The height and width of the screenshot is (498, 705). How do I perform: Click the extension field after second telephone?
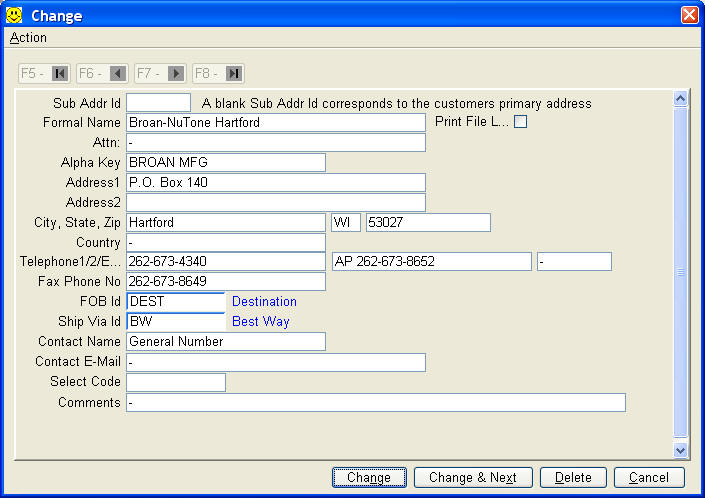(x=574, y=262)
